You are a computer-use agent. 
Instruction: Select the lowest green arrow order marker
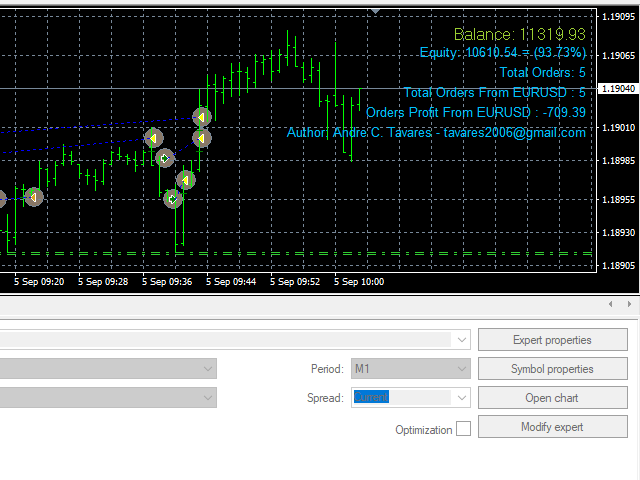(x=173, y=199)
